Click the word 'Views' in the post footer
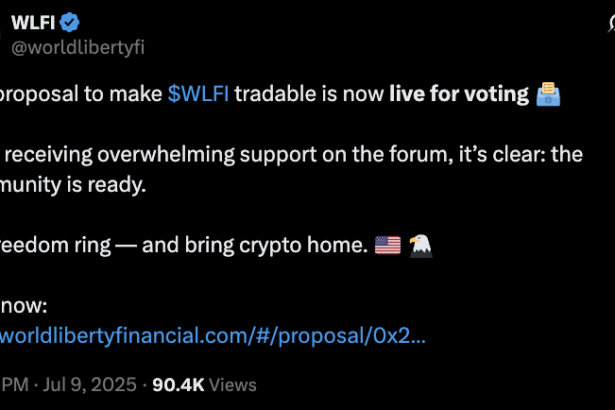Image resolution: width=615 pixels, height=410 pixels. click(234, 384)
